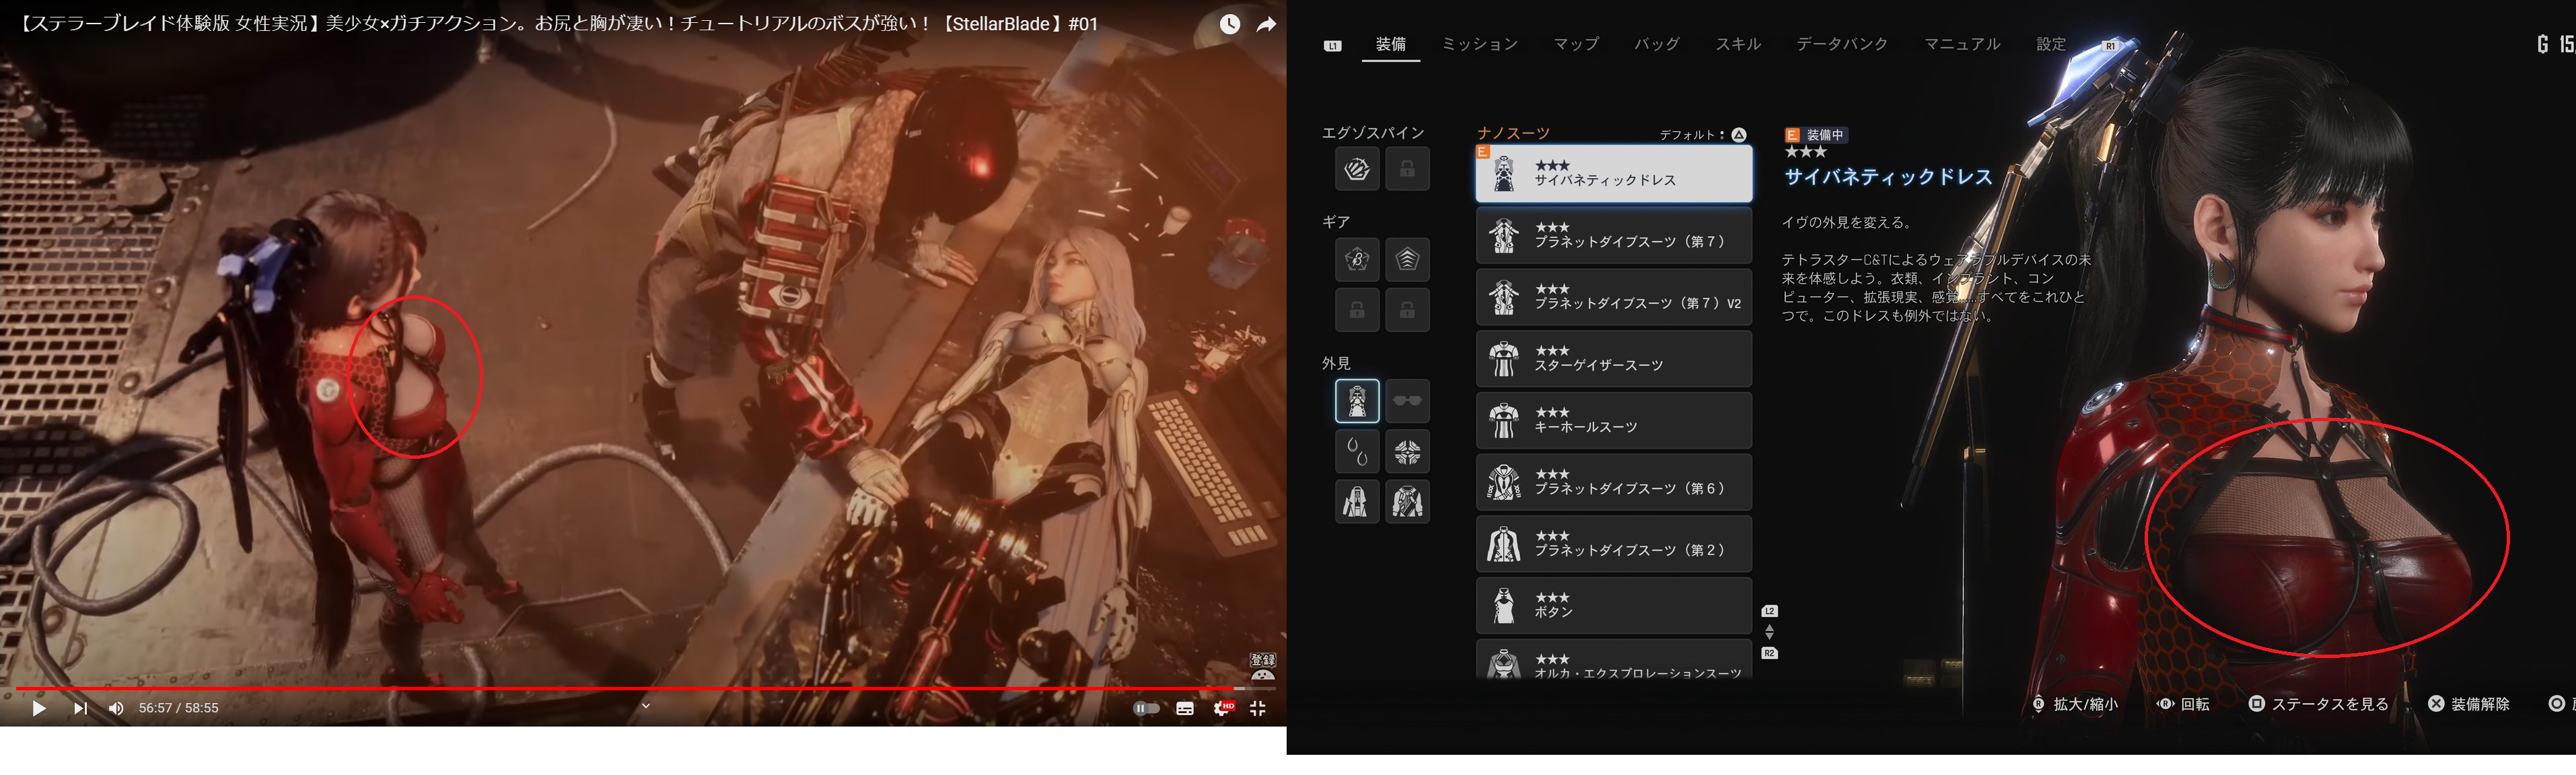2576x775 pixels.
Task: Select プラネットダイブスーツ(第7) suit
Action: click(1614, 236)
